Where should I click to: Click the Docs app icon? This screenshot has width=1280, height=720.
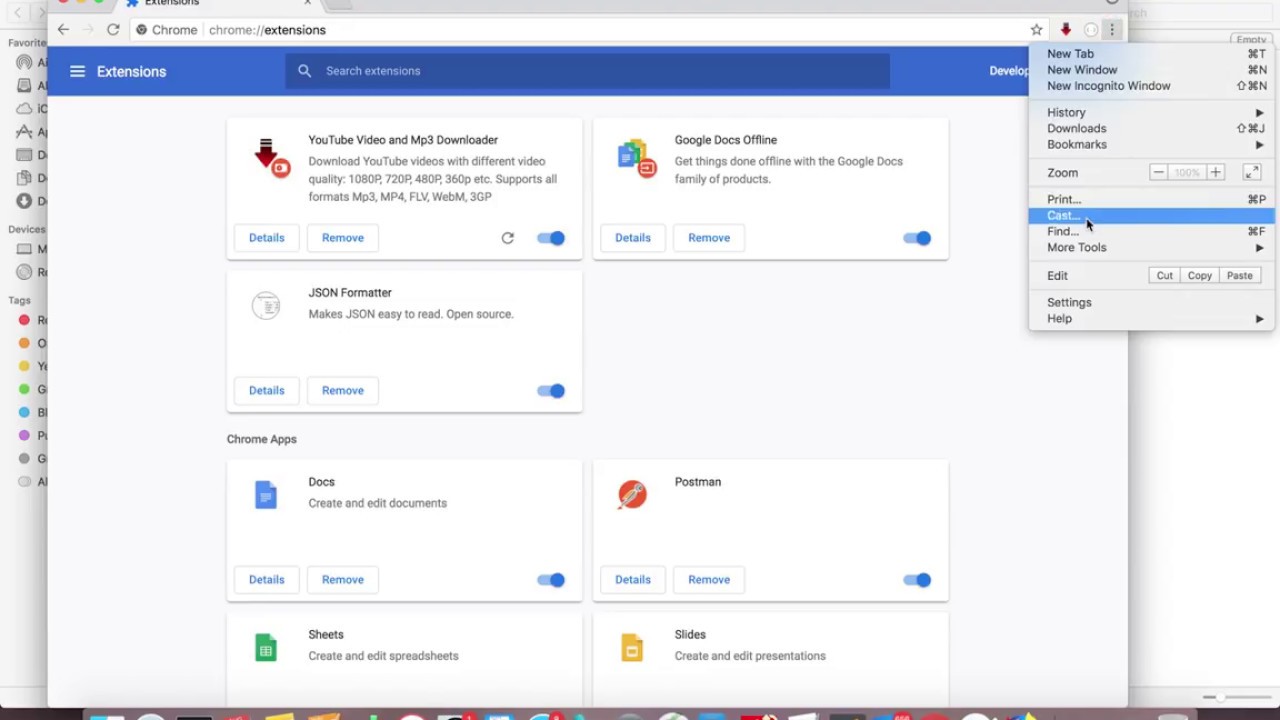click(x=266, y=495)
